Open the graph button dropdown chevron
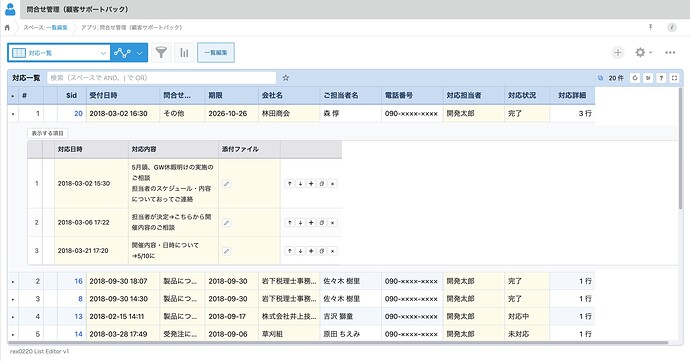 [x=139, y=53]
